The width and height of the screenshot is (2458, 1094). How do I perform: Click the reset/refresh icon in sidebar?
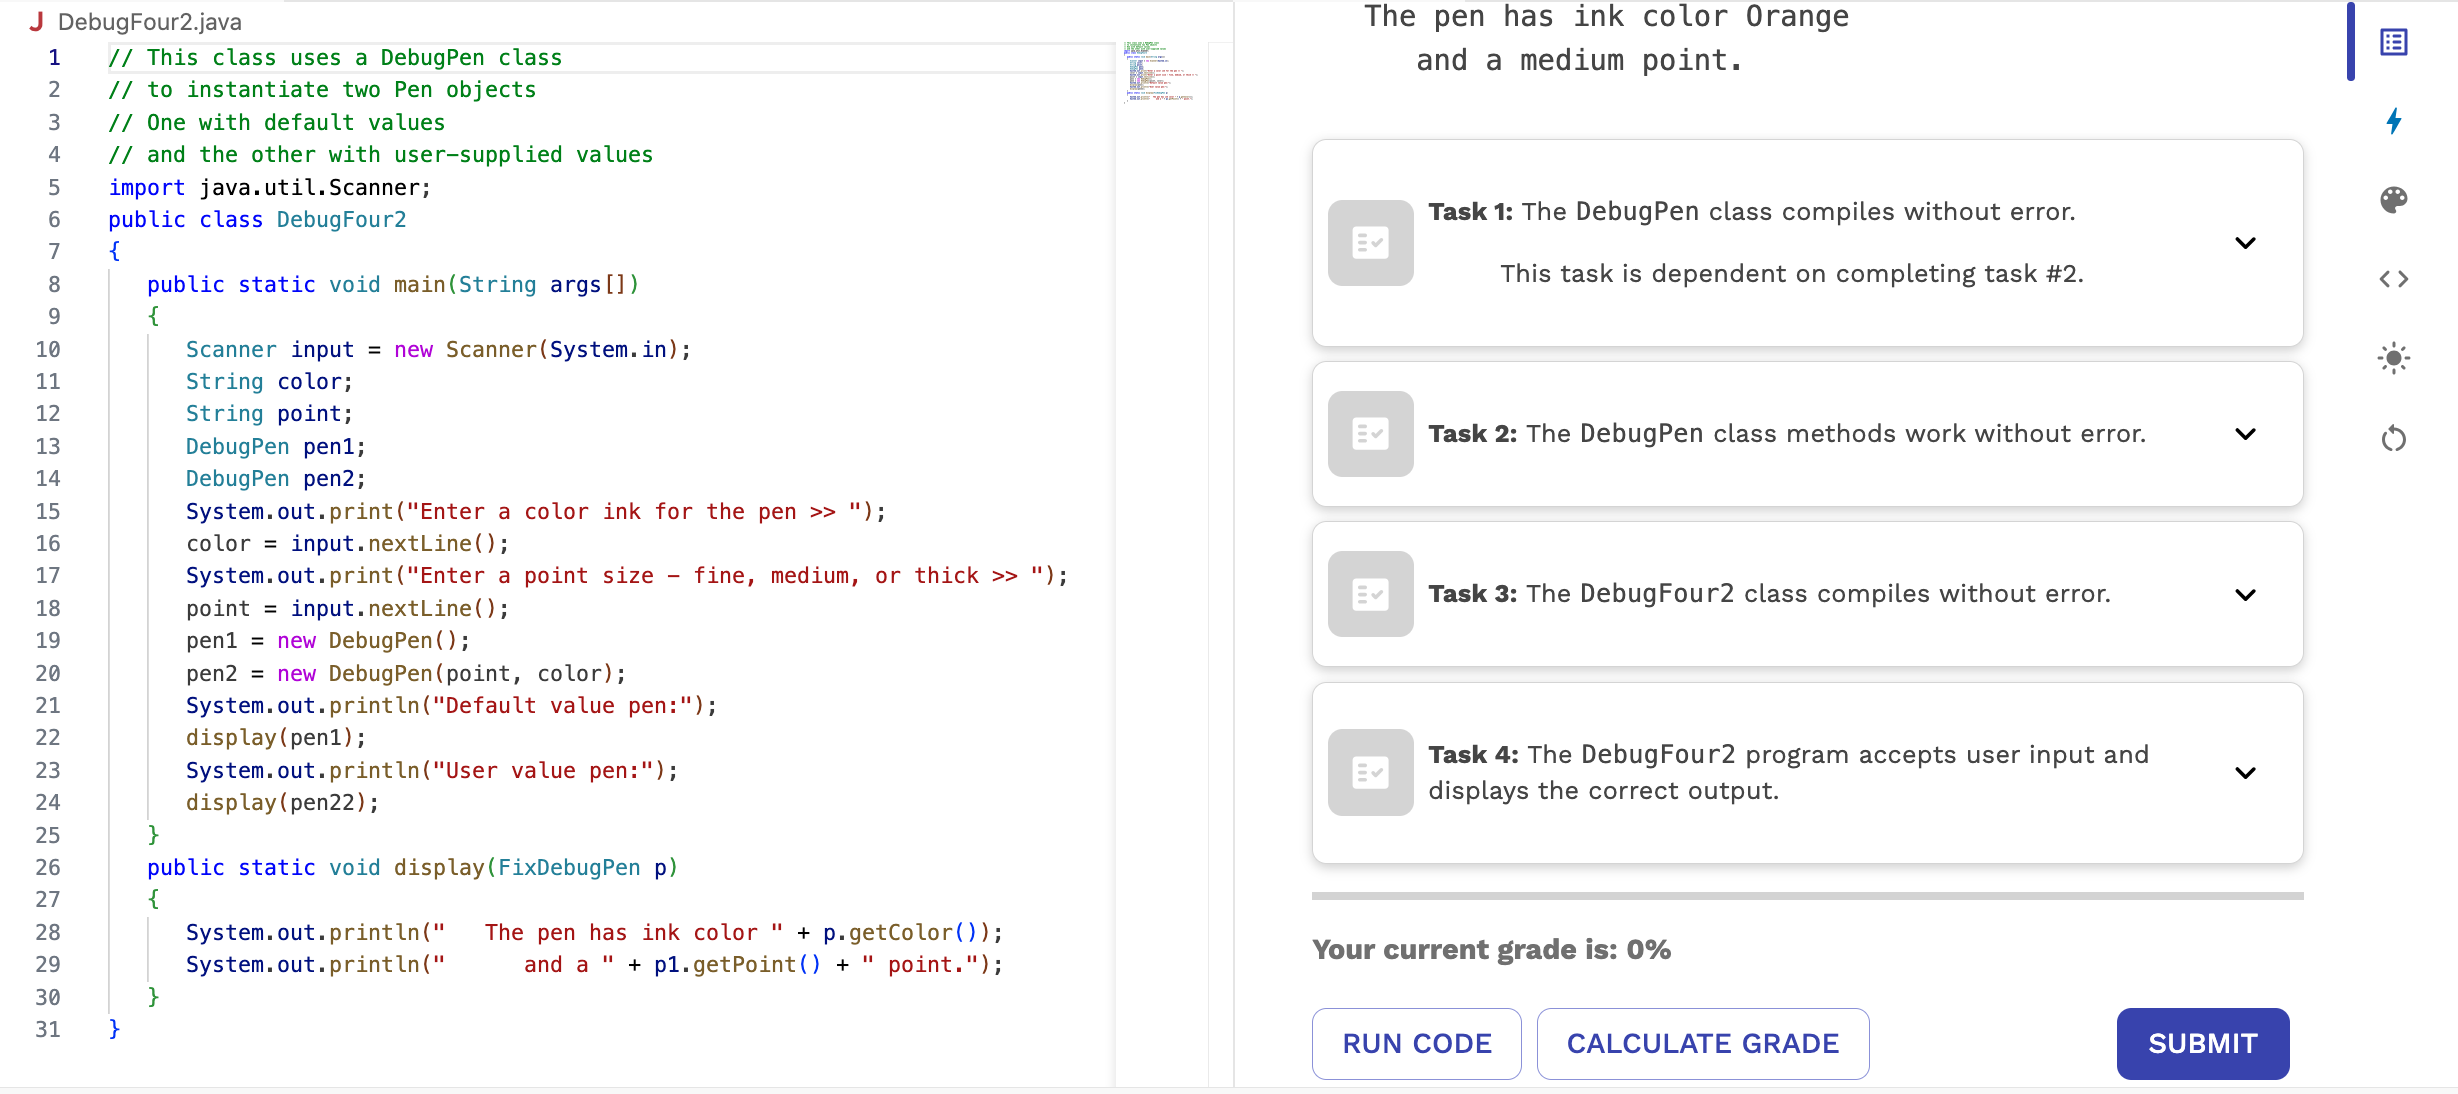2394,438
